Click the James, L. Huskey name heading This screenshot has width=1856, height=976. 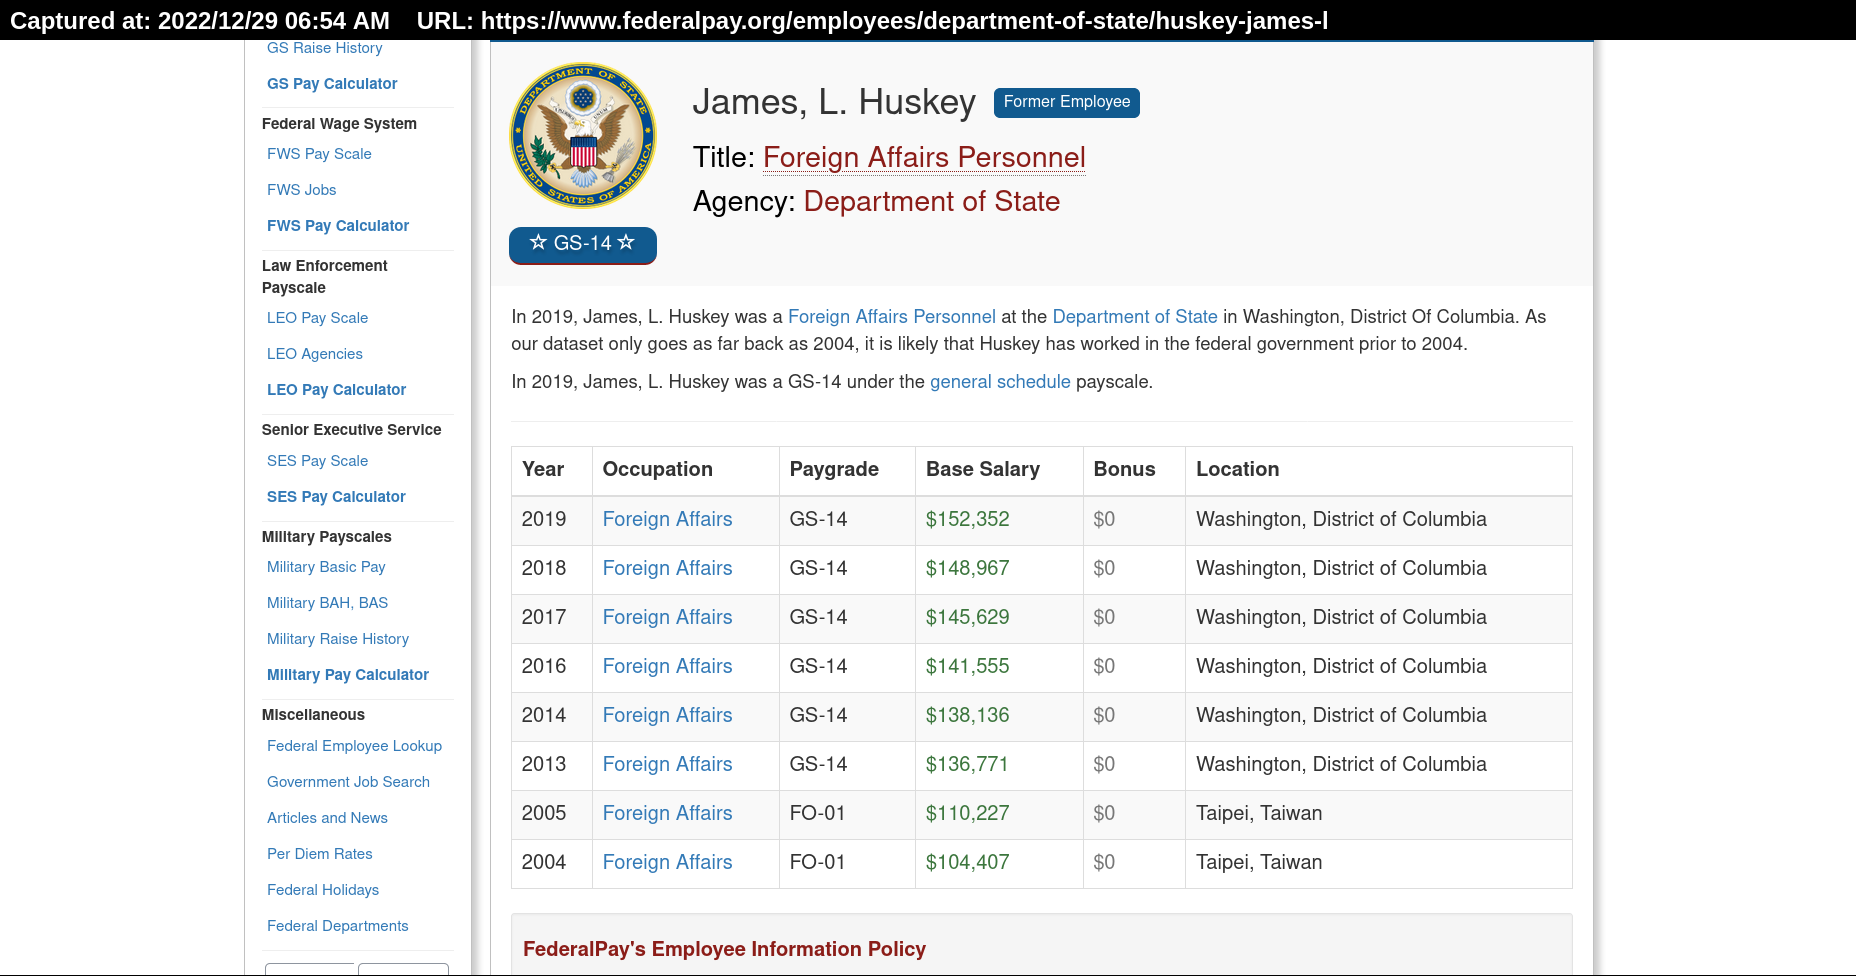pyautogui.click(x=834, y=103)
